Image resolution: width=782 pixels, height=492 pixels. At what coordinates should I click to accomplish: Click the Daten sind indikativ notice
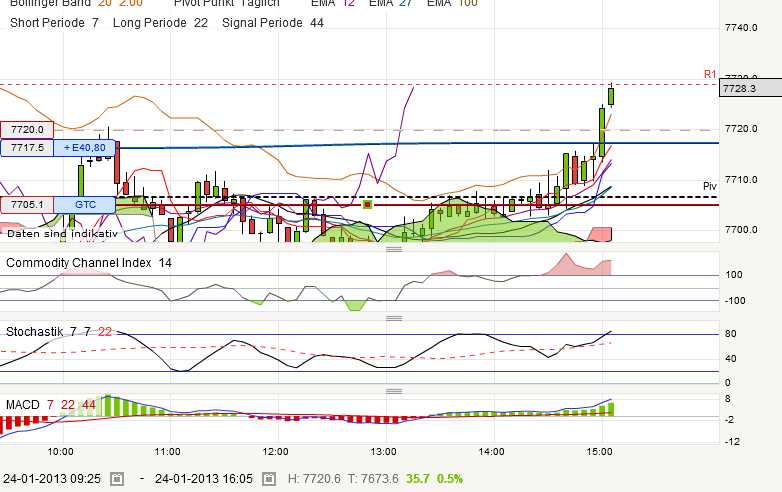coord(62,234)
